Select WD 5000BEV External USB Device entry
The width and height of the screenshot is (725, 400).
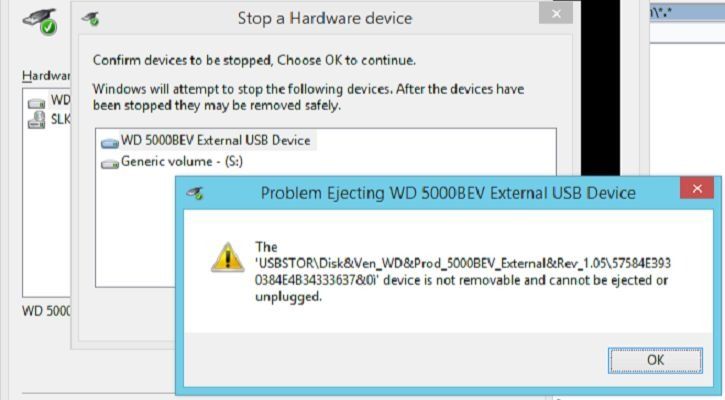tap(207, 140)
